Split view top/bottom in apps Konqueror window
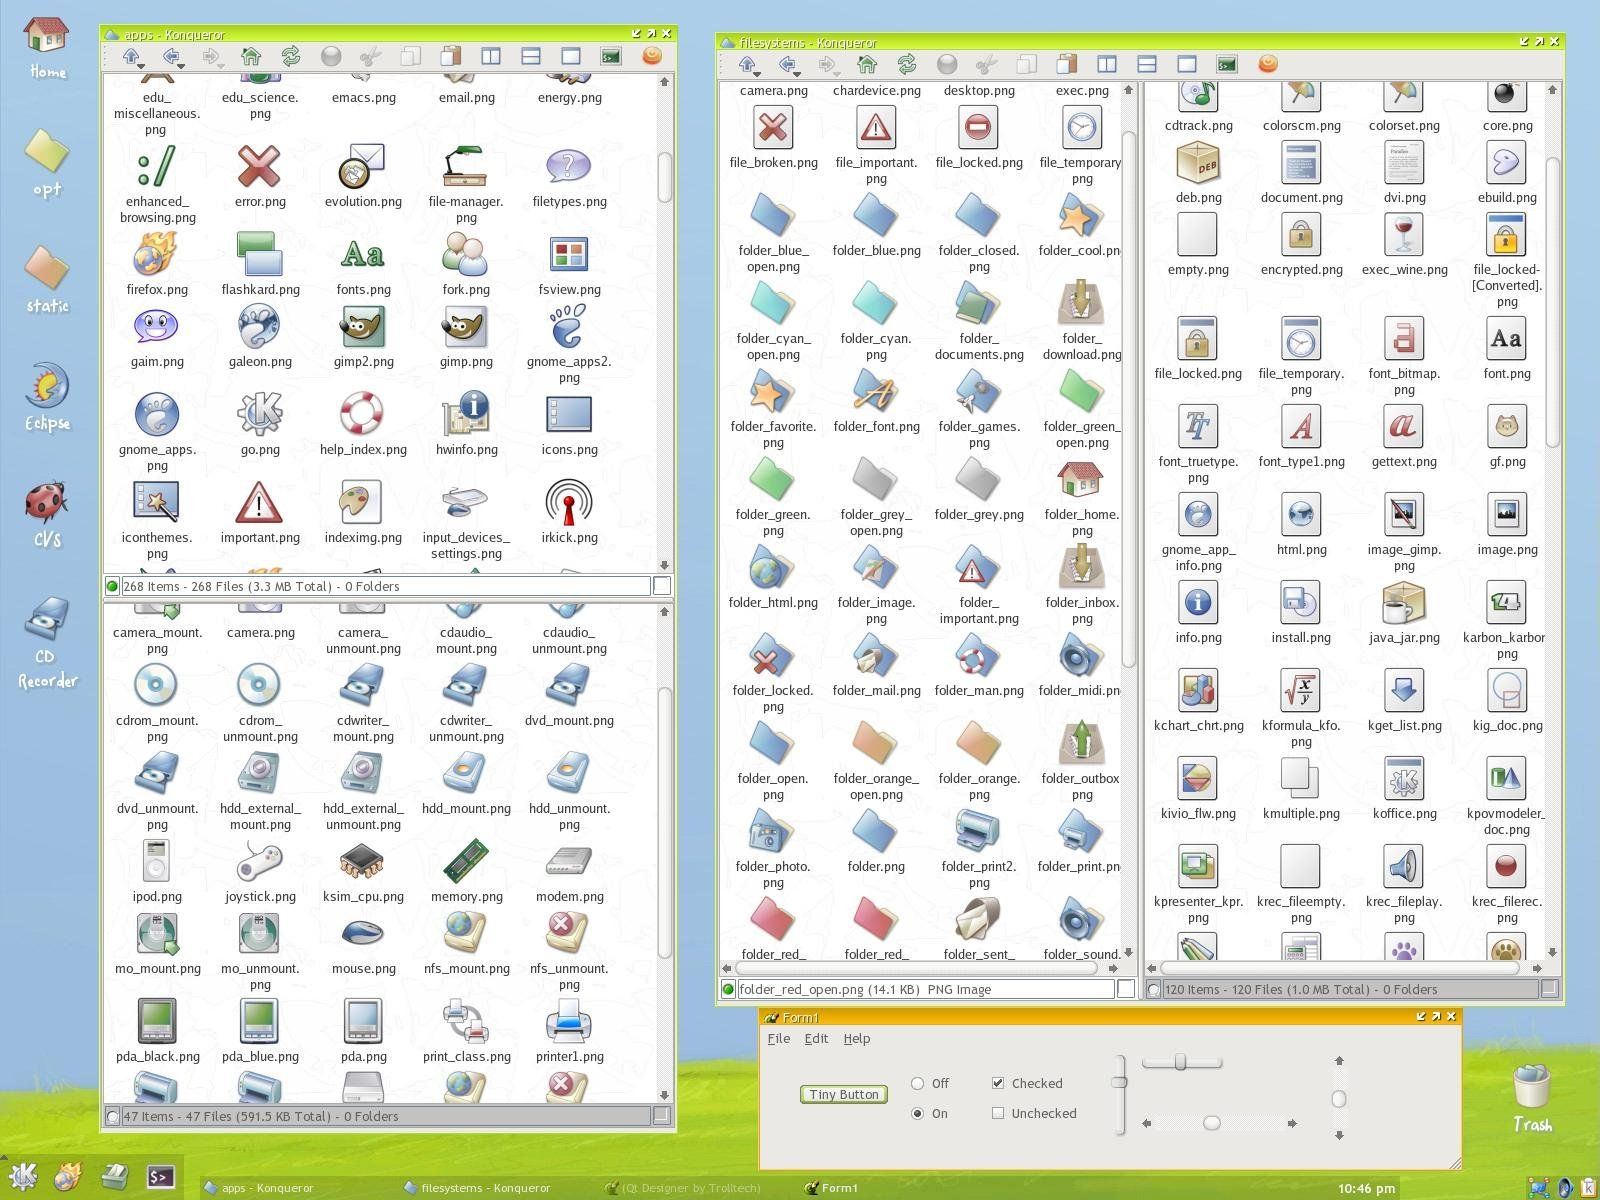 531,57
